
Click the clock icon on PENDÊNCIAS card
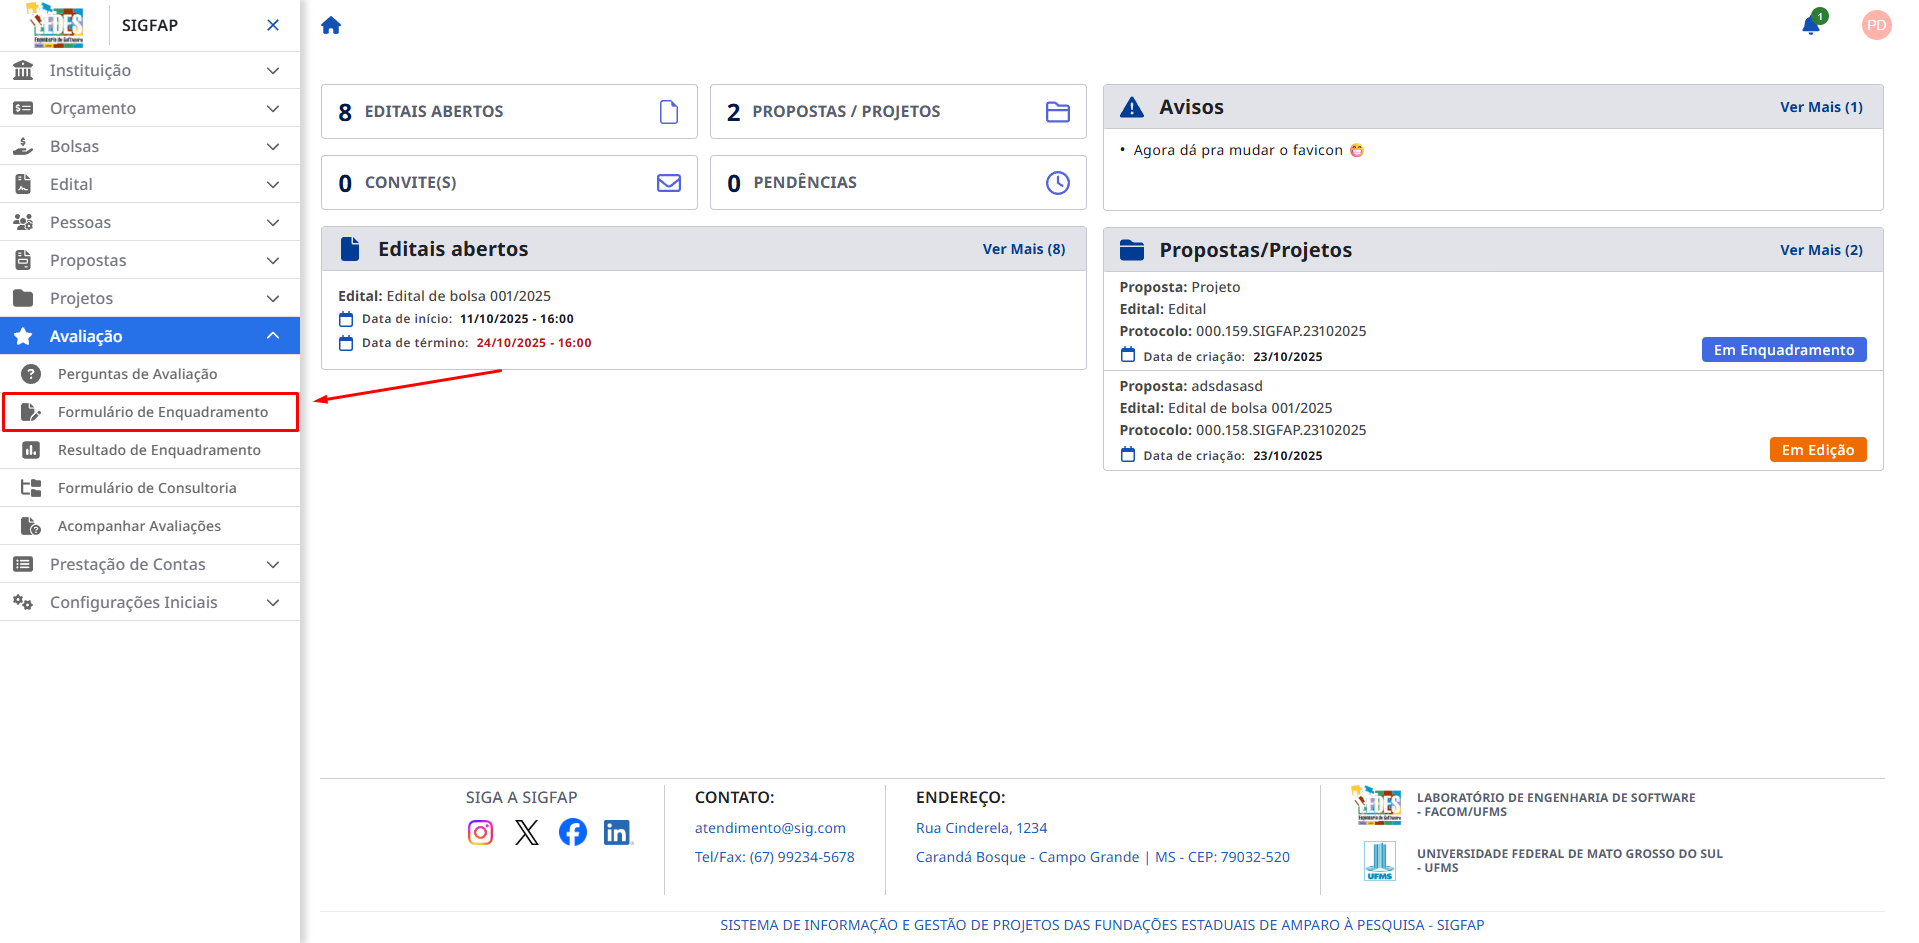point(1057,182)
